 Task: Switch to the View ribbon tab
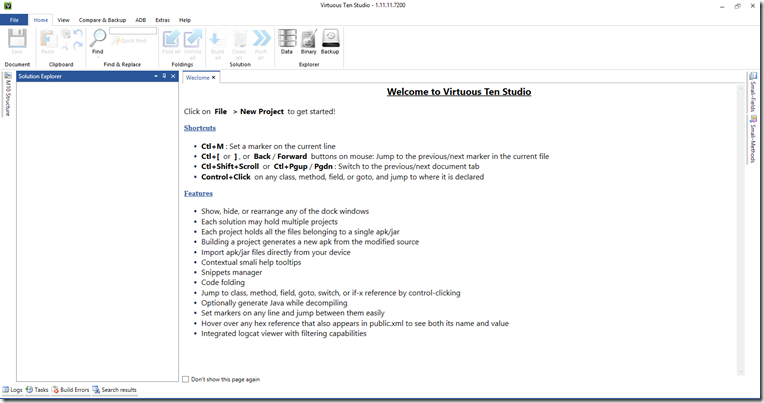coord(63,20)
